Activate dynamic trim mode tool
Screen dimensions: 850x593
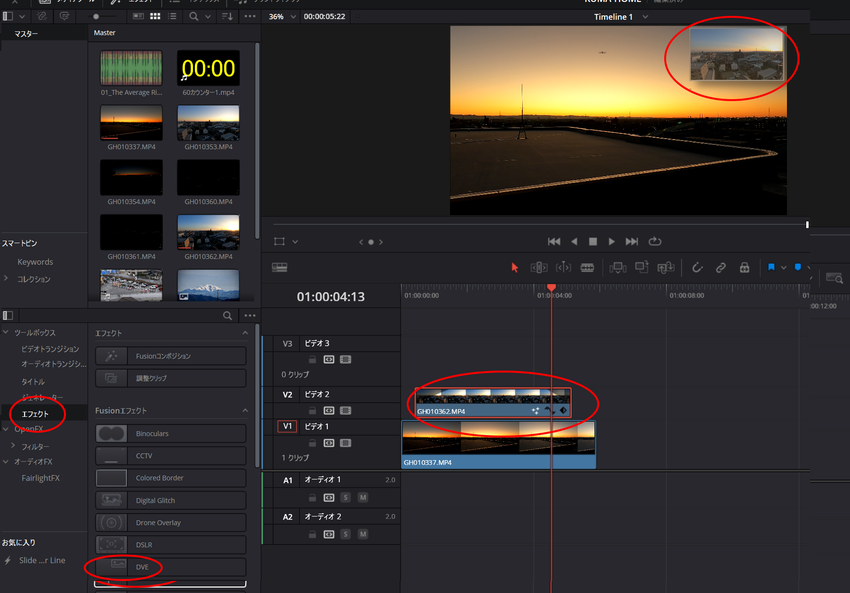pos(563,267)
